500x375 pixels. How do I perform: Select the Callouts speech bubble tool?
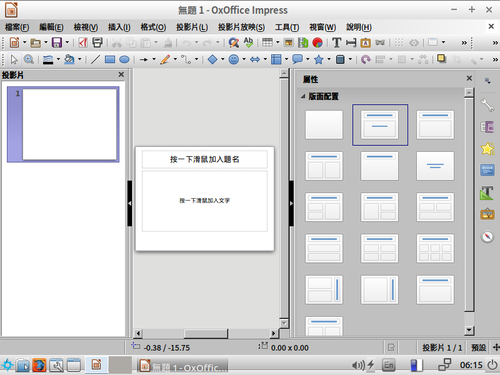pos(297,60)
